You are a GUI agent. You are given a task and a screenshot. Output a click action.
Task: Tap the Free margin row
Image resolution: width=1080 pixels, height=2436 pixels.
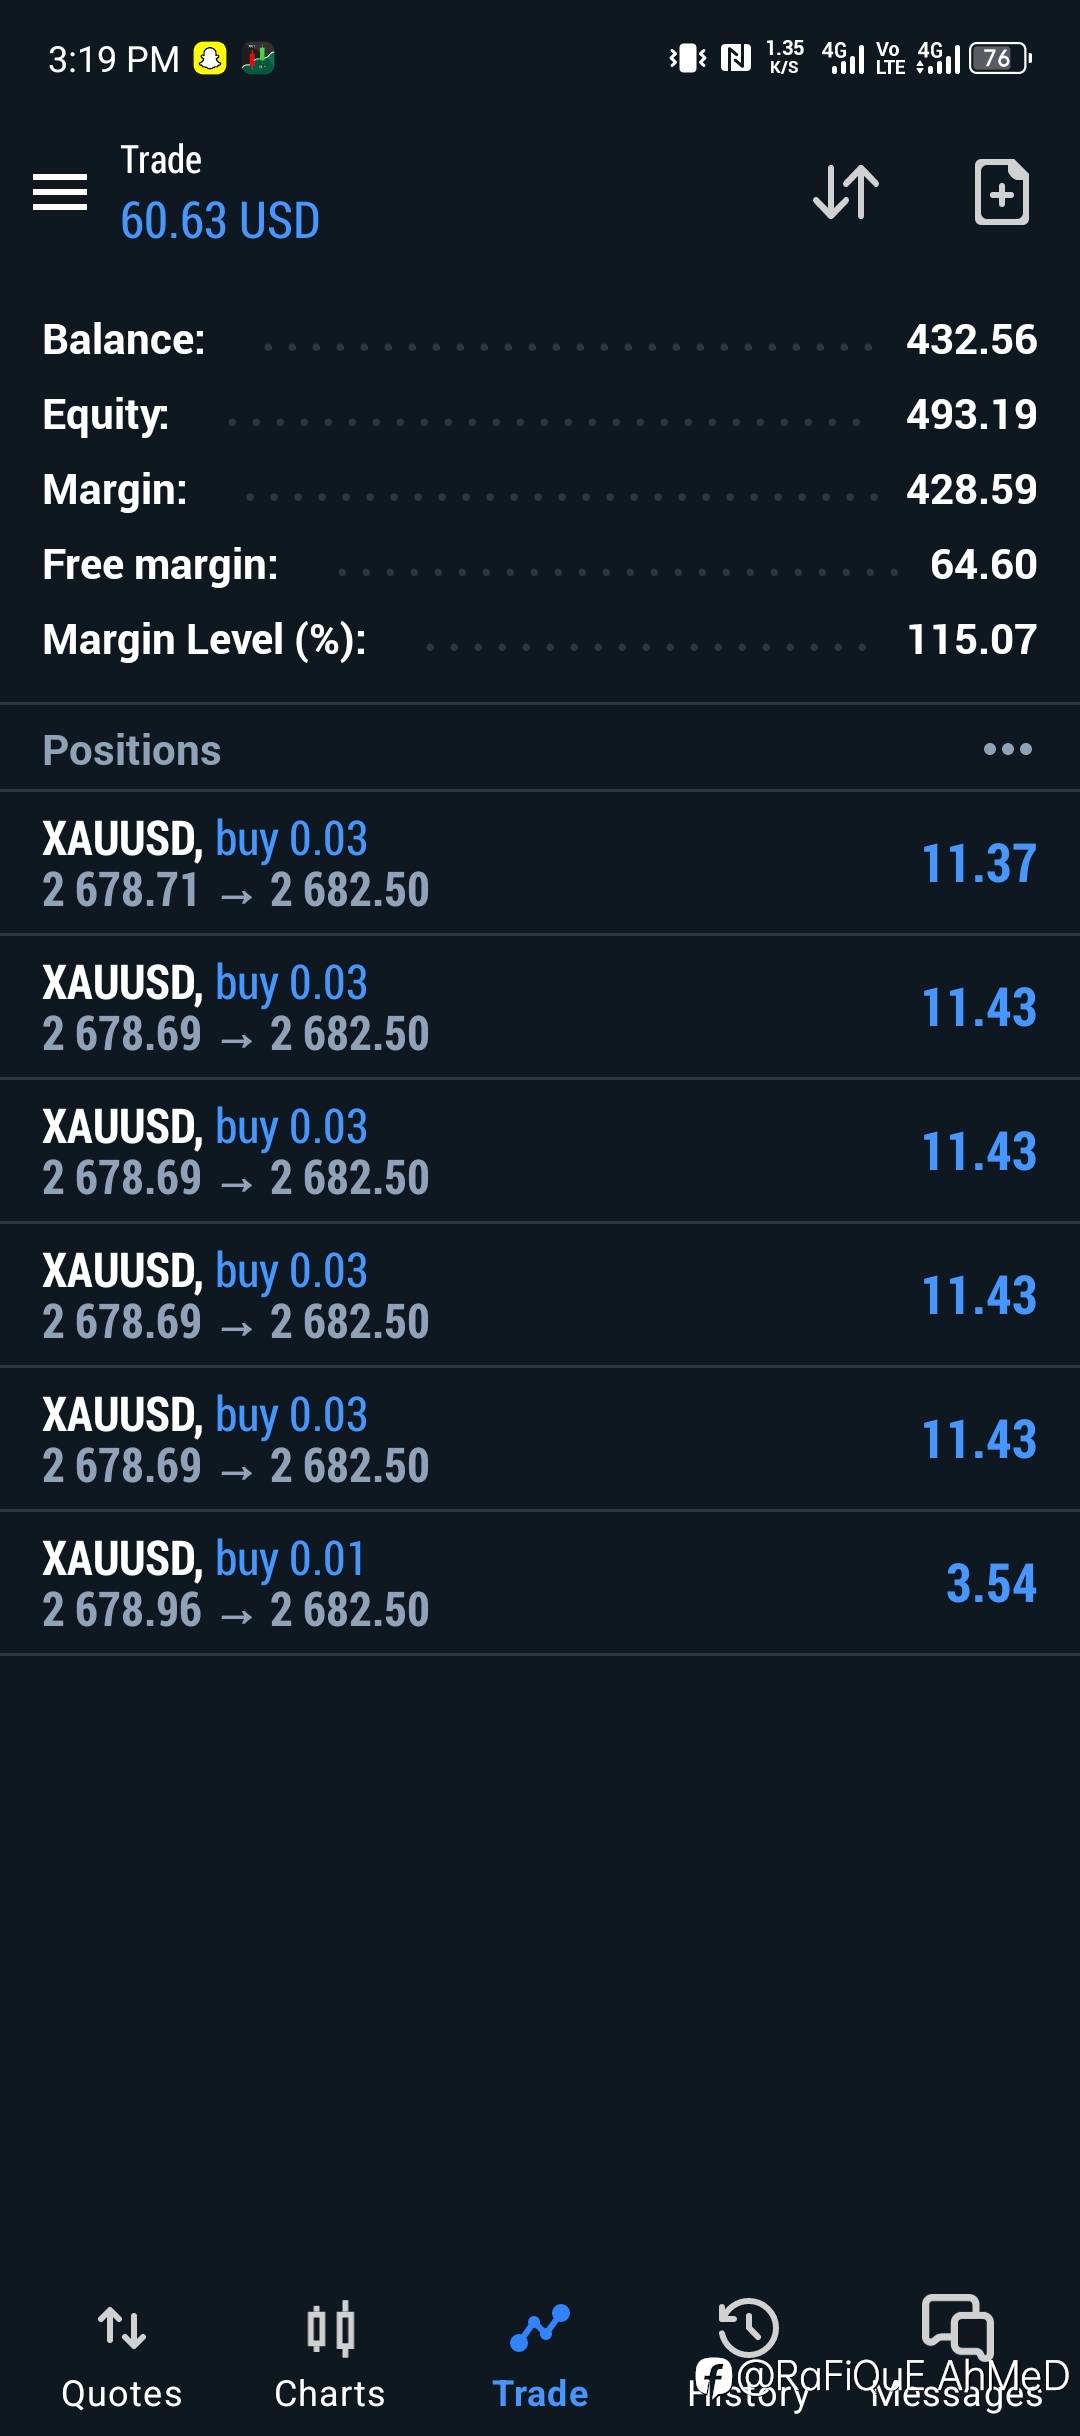point(540,565)
